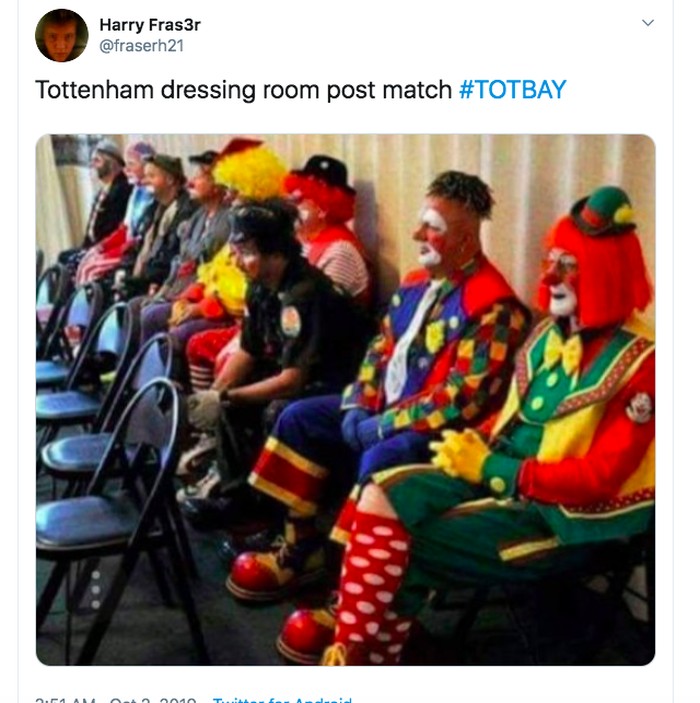Image resolution: width=700 pixels, height=703 pixels.
Task: Open the #TOTBAY hashtag link
Action: point(512,90)
